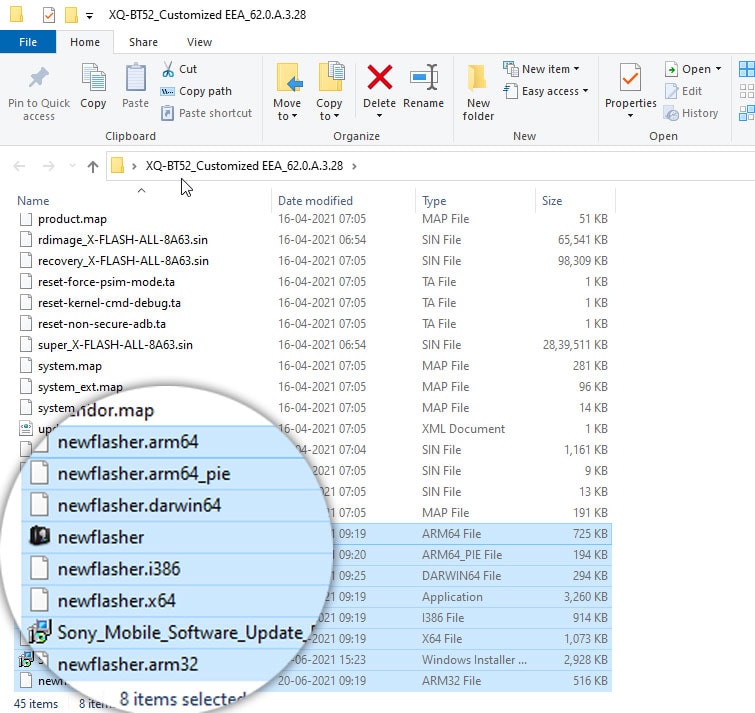Delete the selected files with red X

click(x=379, y=78)
